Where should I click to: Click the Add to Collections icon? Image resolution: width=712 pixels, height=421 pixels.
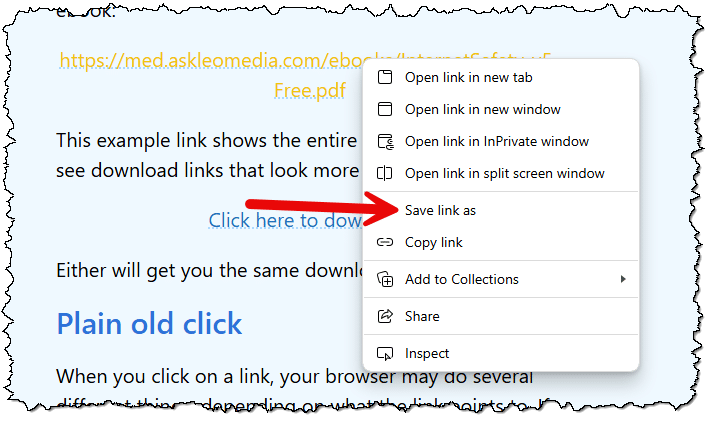pyautogui.click(x=385, y=279)
